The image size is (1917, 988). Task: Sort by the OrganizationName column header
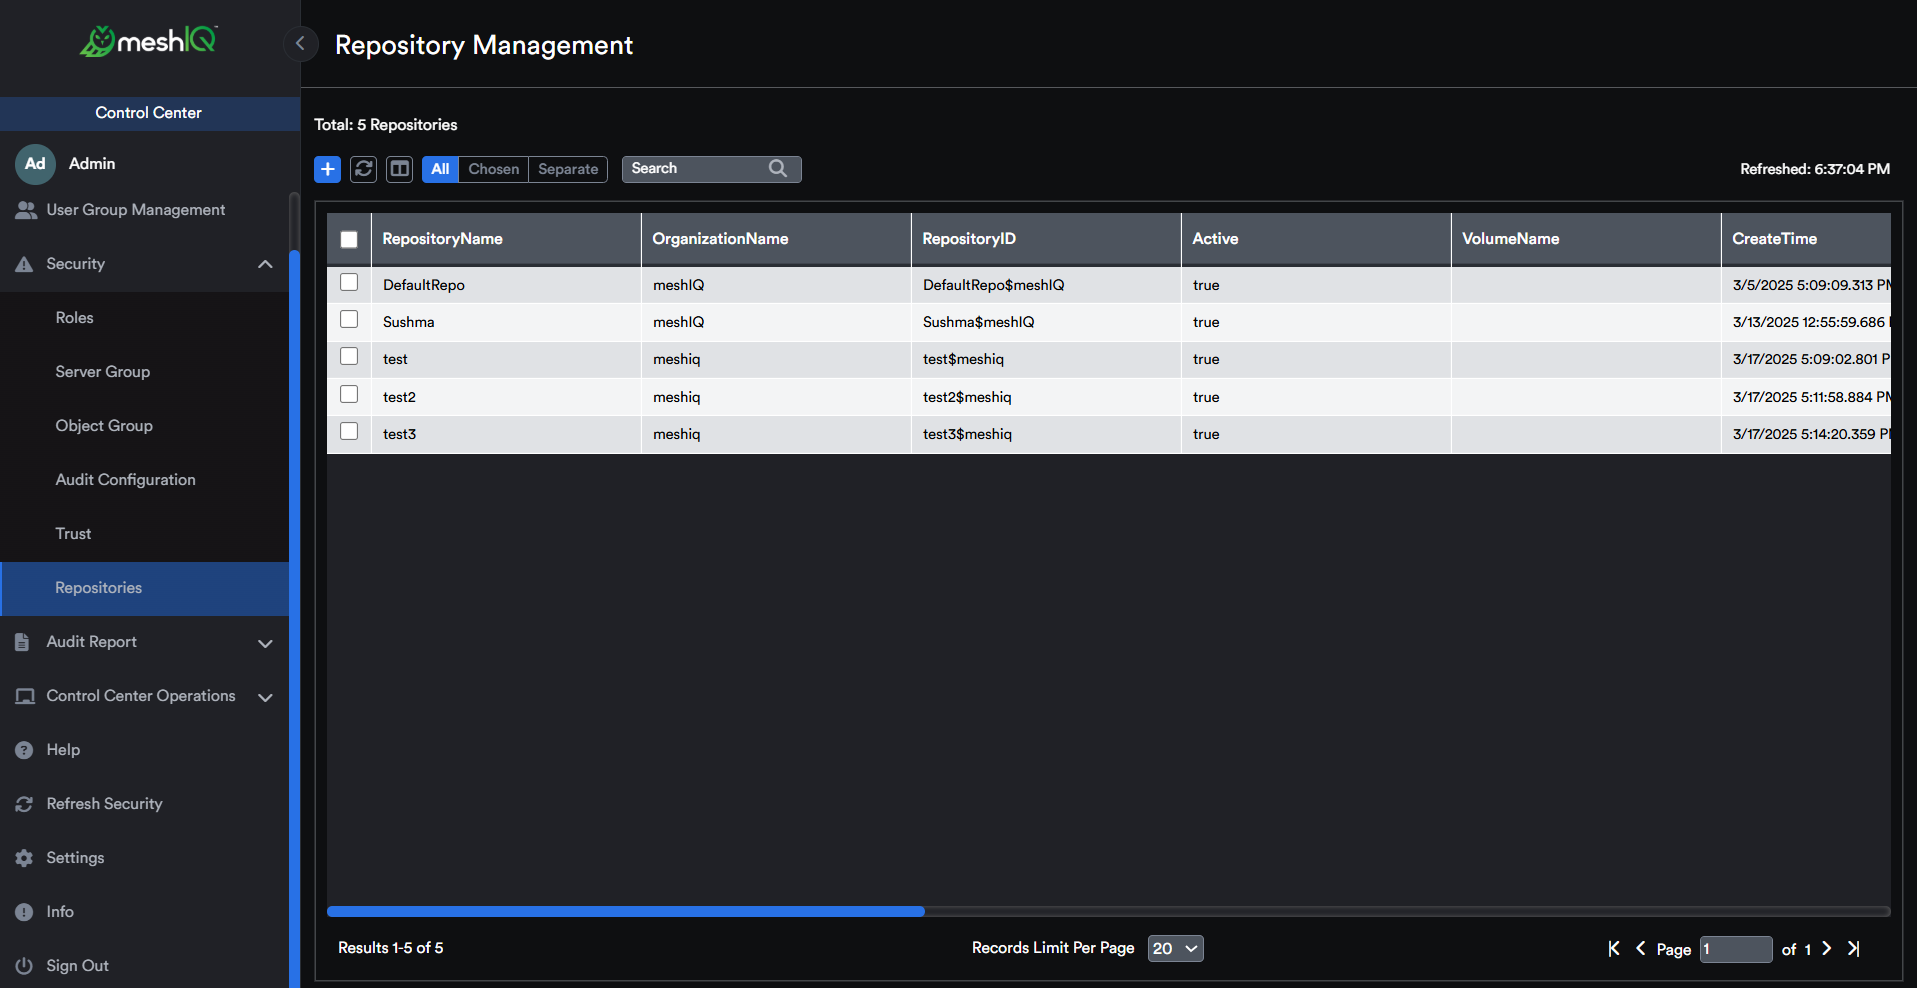click(776, 239)
